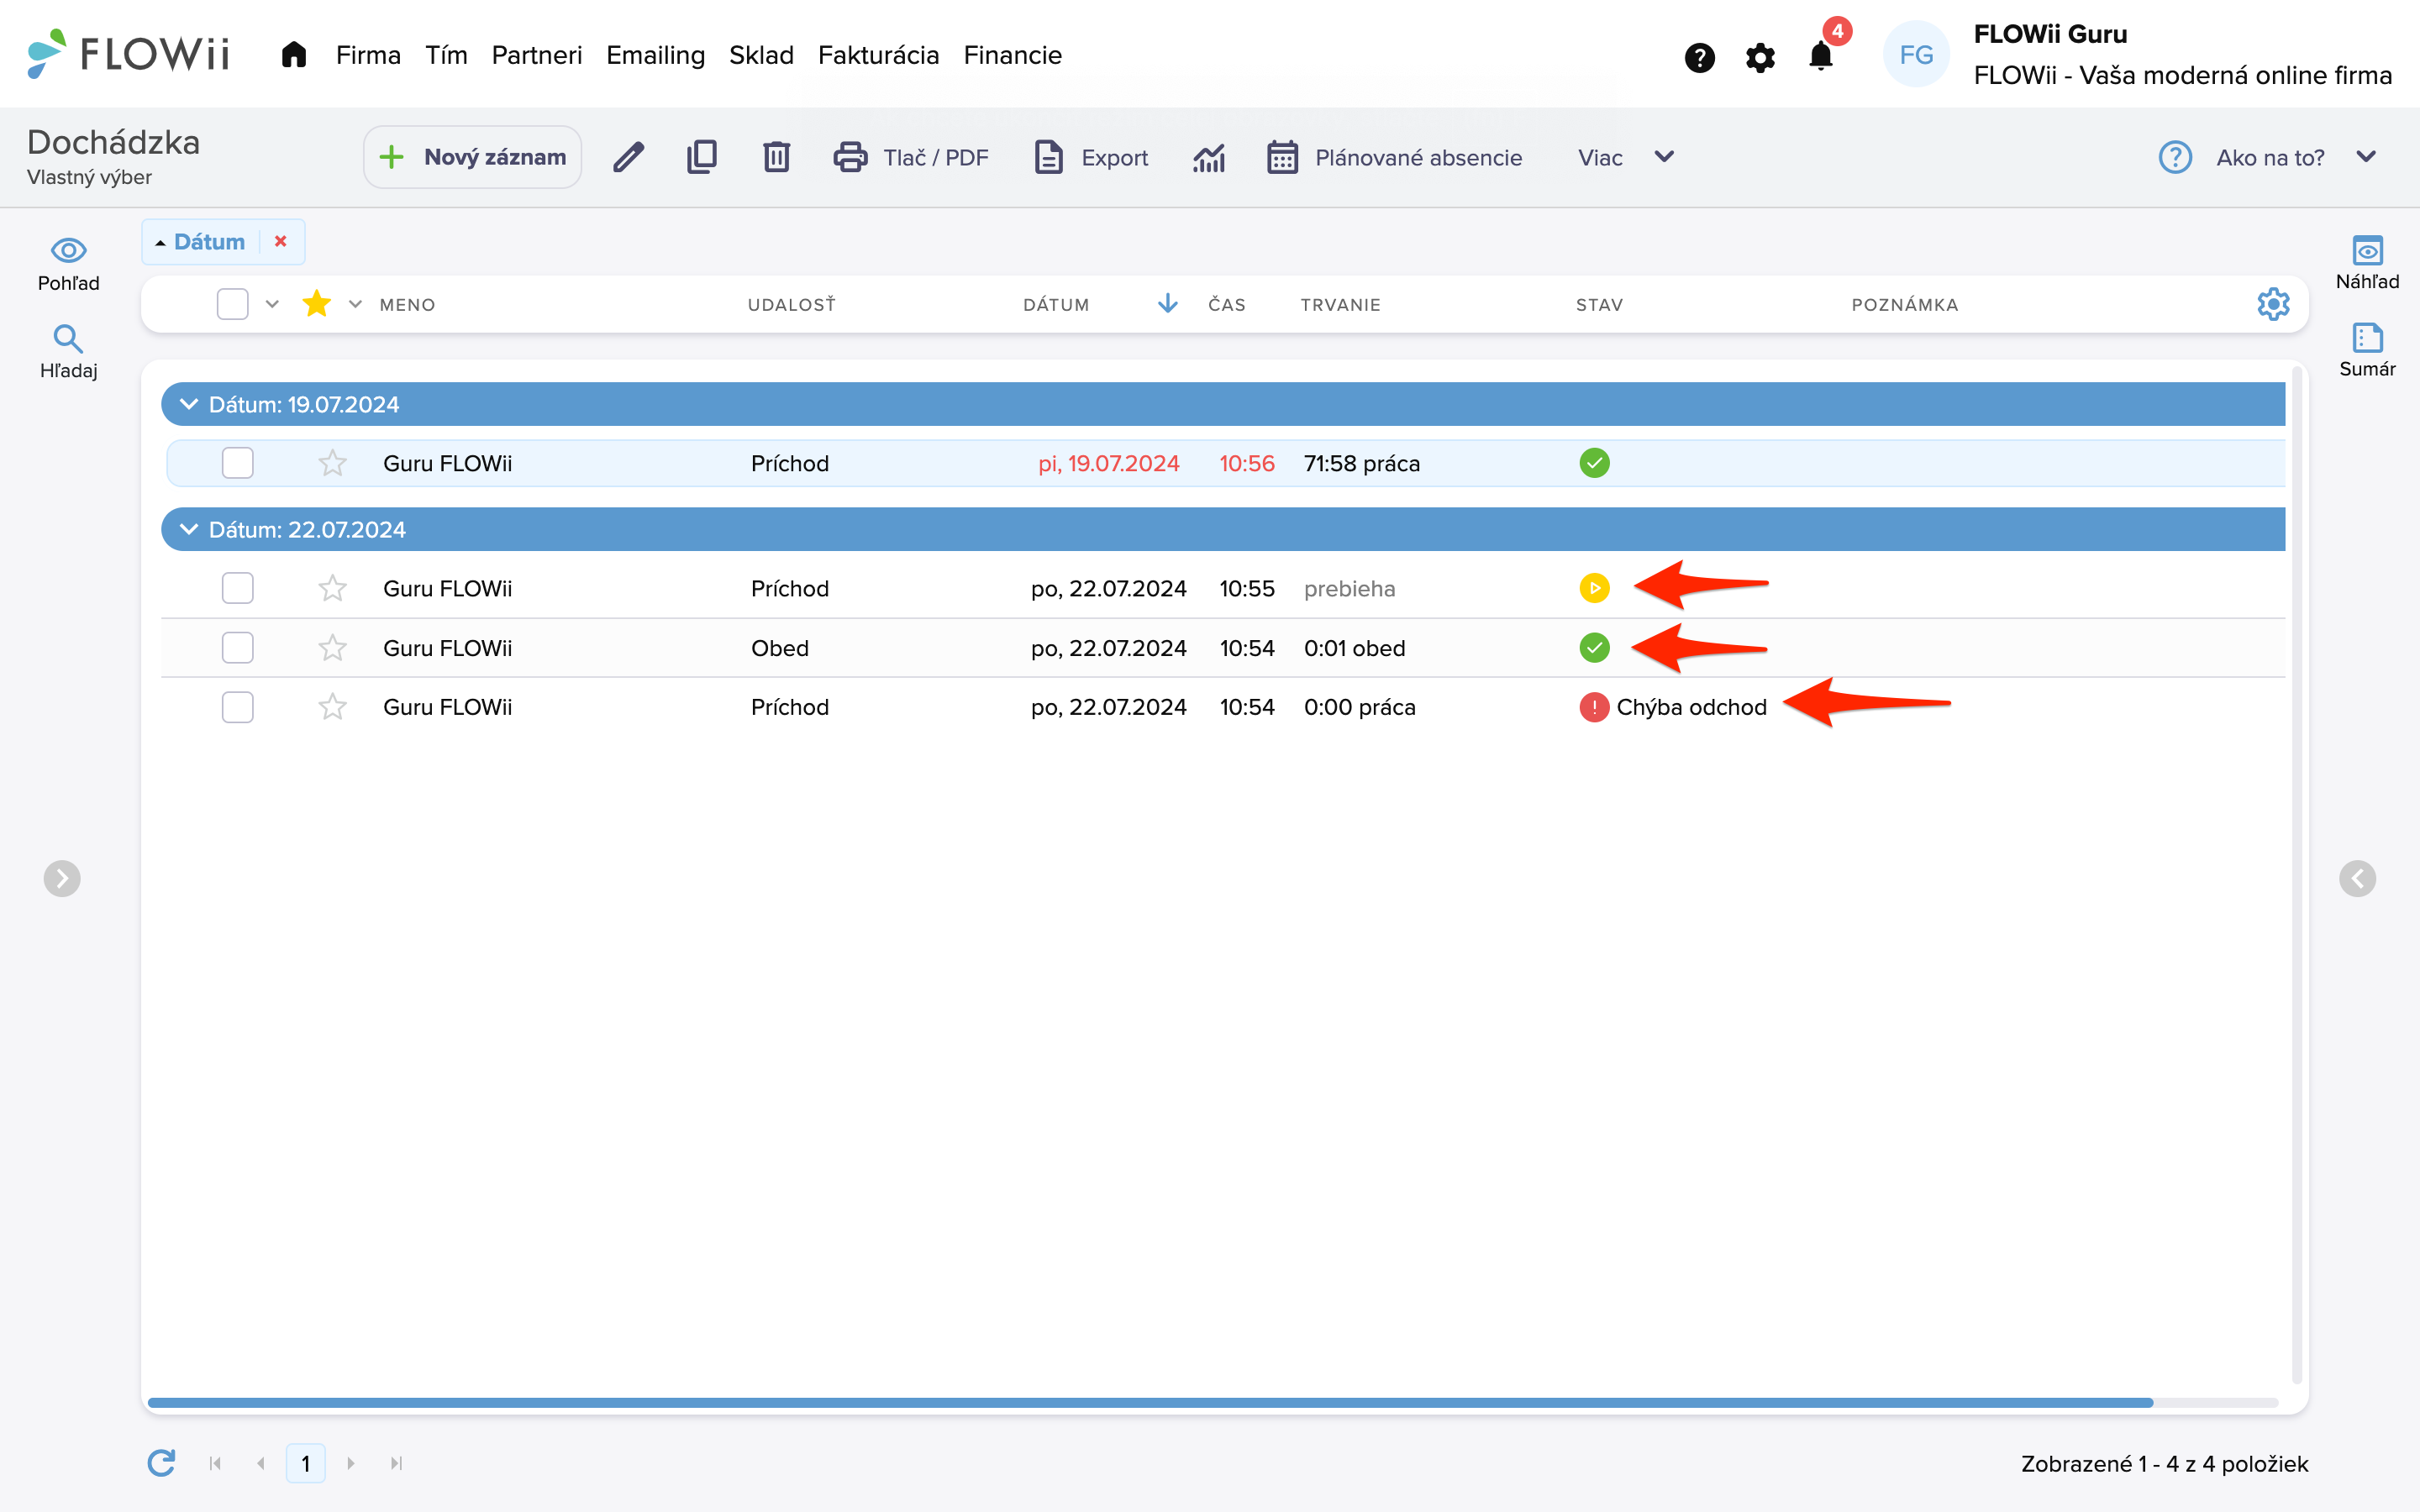Sort by the UDALOSŤ column header
The height and width of the screenshot is (1512, 2420).
pyautogui.click(x=791, y=305)
